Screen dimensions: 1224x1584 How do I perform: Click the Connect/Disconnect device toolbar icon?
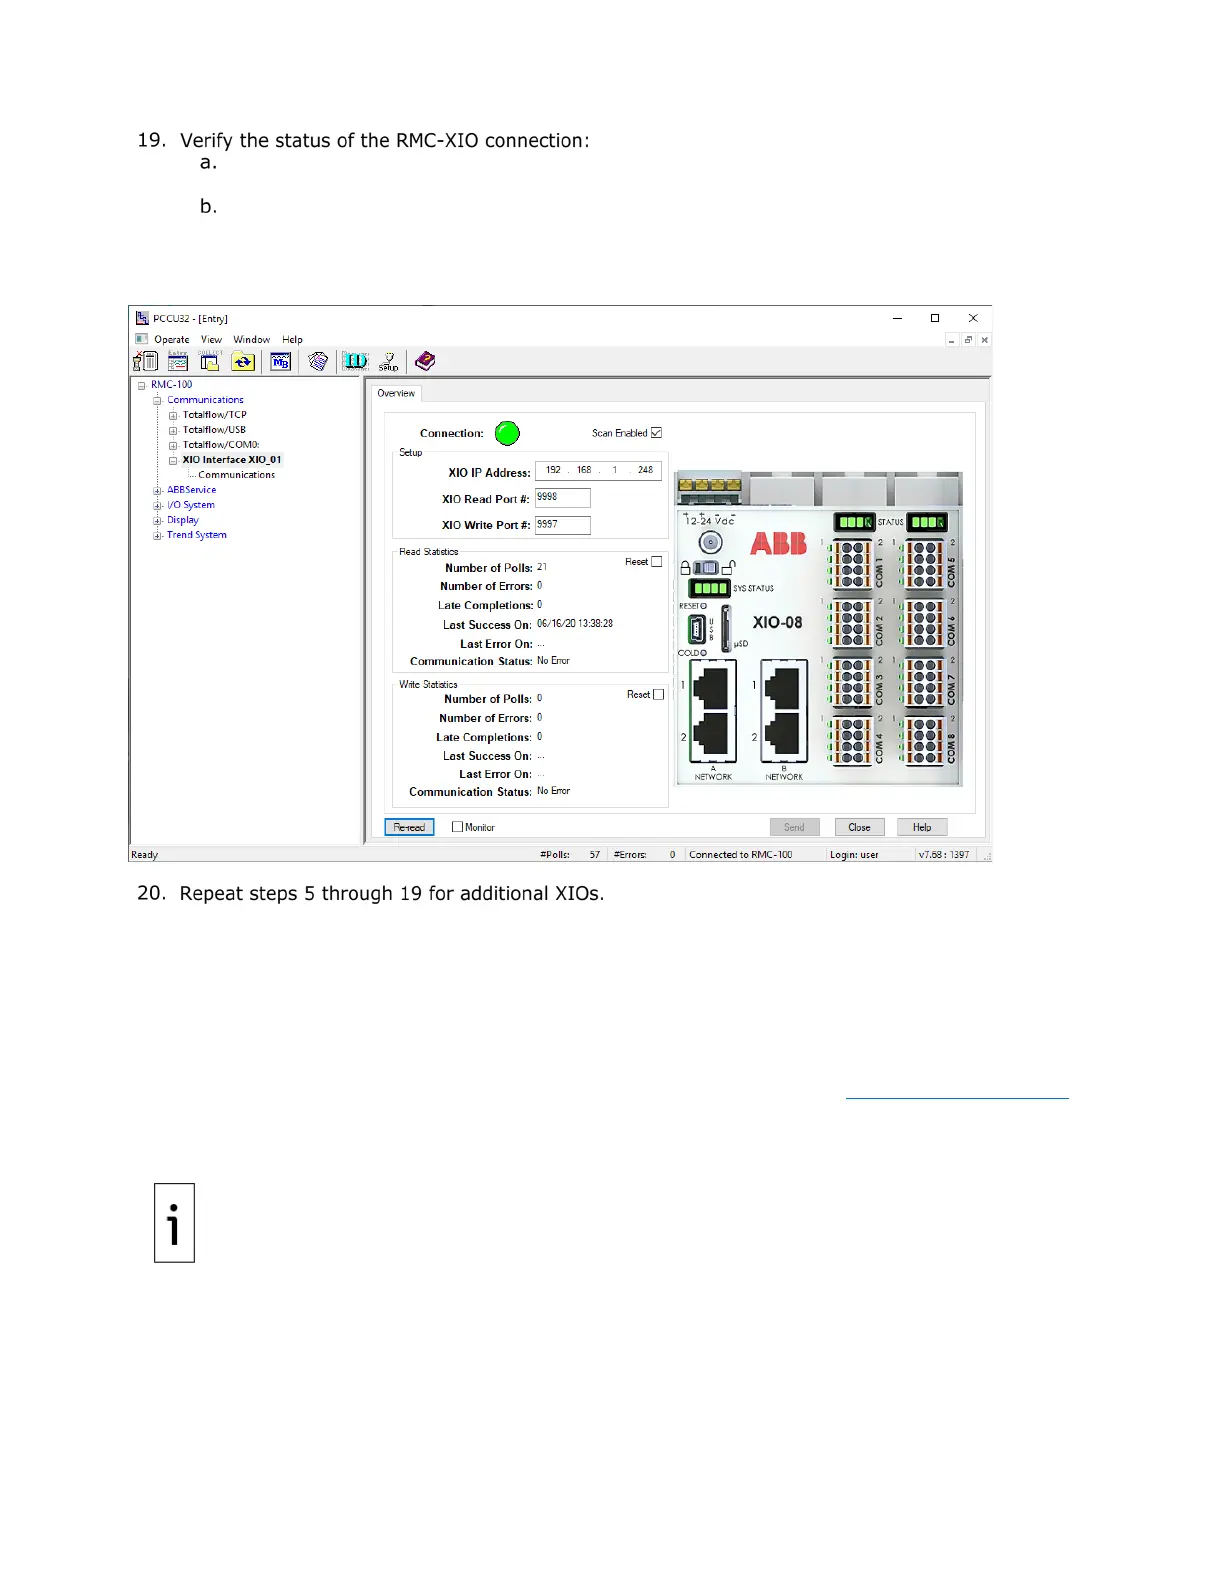click(x=146, y=361)
